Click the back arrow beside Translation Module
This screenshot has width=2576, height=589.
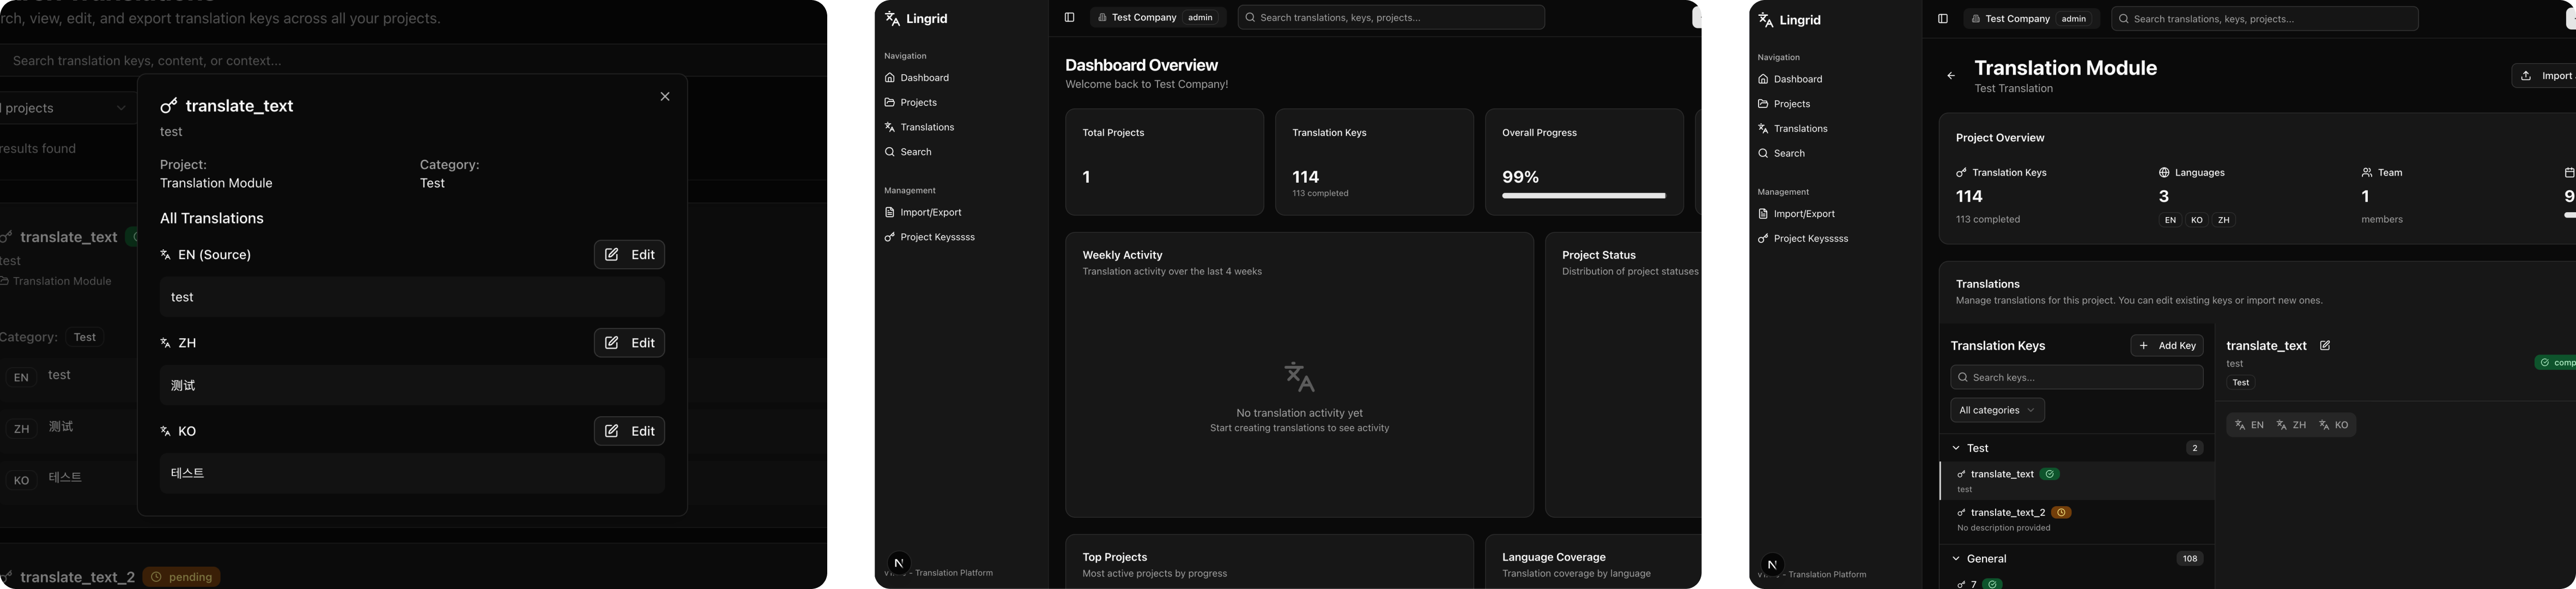(x=1950, y=76)
